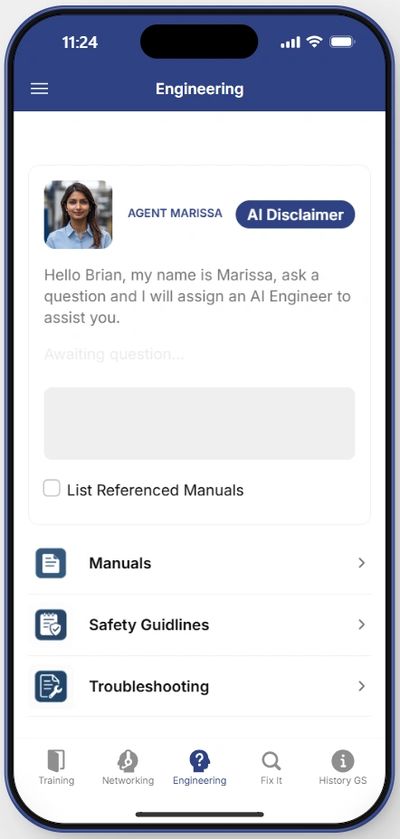Switch to the Networking tab label
The image size is (400, 839).
(x=128, y=781)
